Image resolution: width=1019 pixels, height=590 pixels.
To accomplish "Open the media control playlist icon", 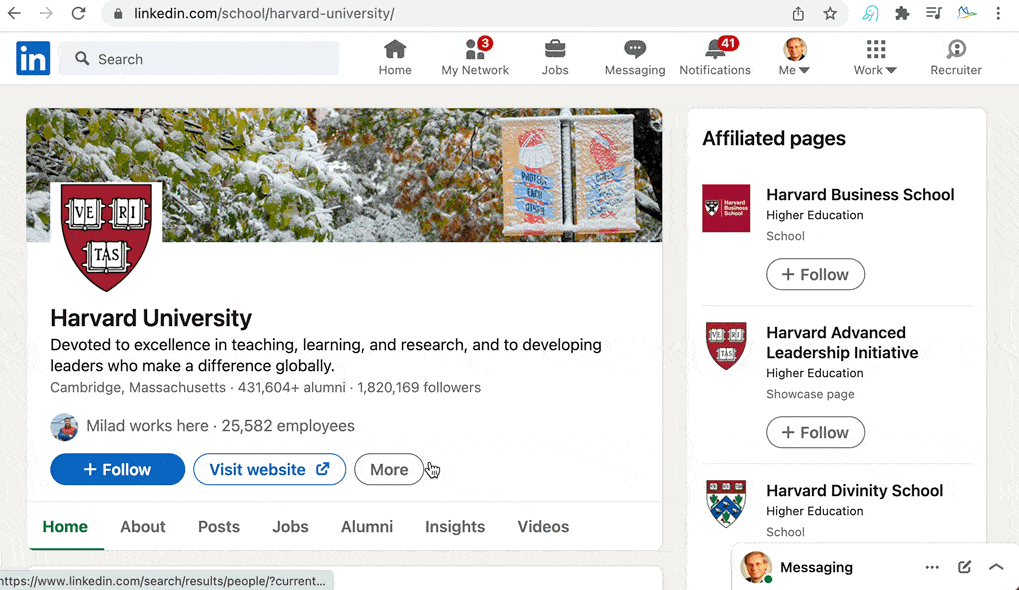I will pyautogui.click(x=934, y=13).
